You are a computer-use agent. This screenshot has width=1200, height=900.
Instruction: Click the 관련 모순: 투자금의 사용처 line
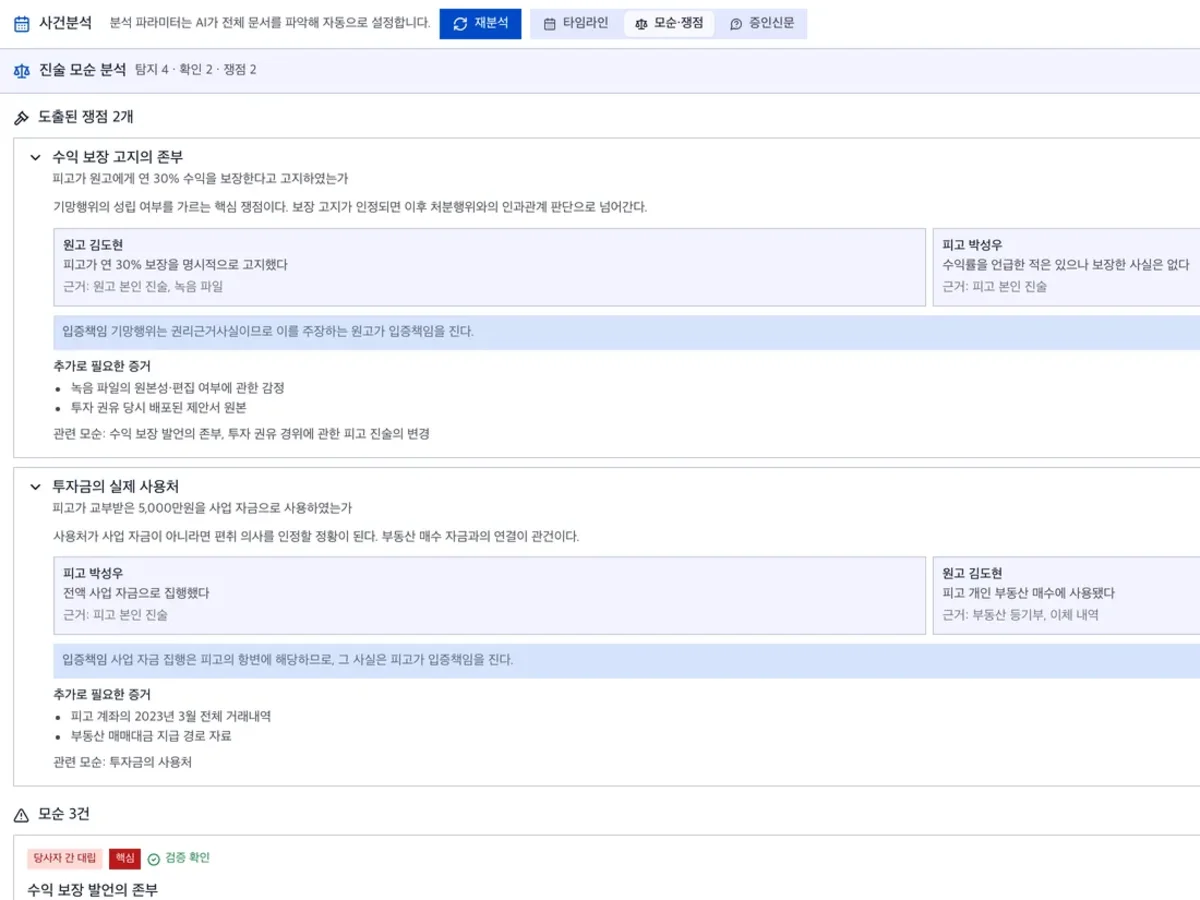coord(122,763)
